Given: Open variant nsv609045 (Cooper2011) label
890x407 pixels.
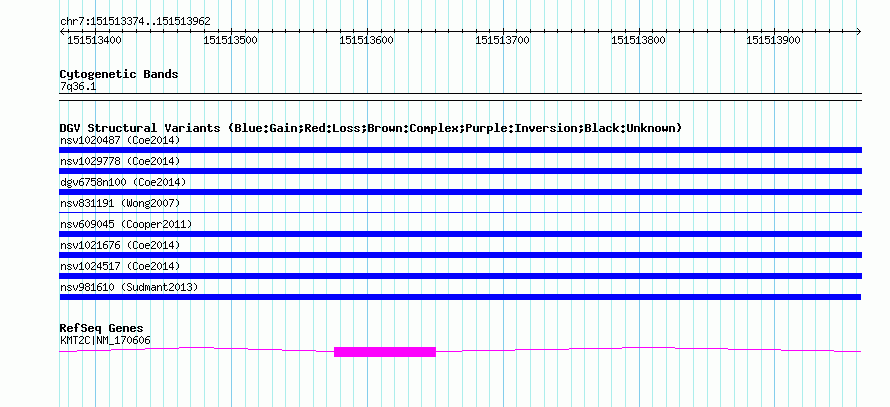Looking at the screenshot, I should (x=126, y=224).
